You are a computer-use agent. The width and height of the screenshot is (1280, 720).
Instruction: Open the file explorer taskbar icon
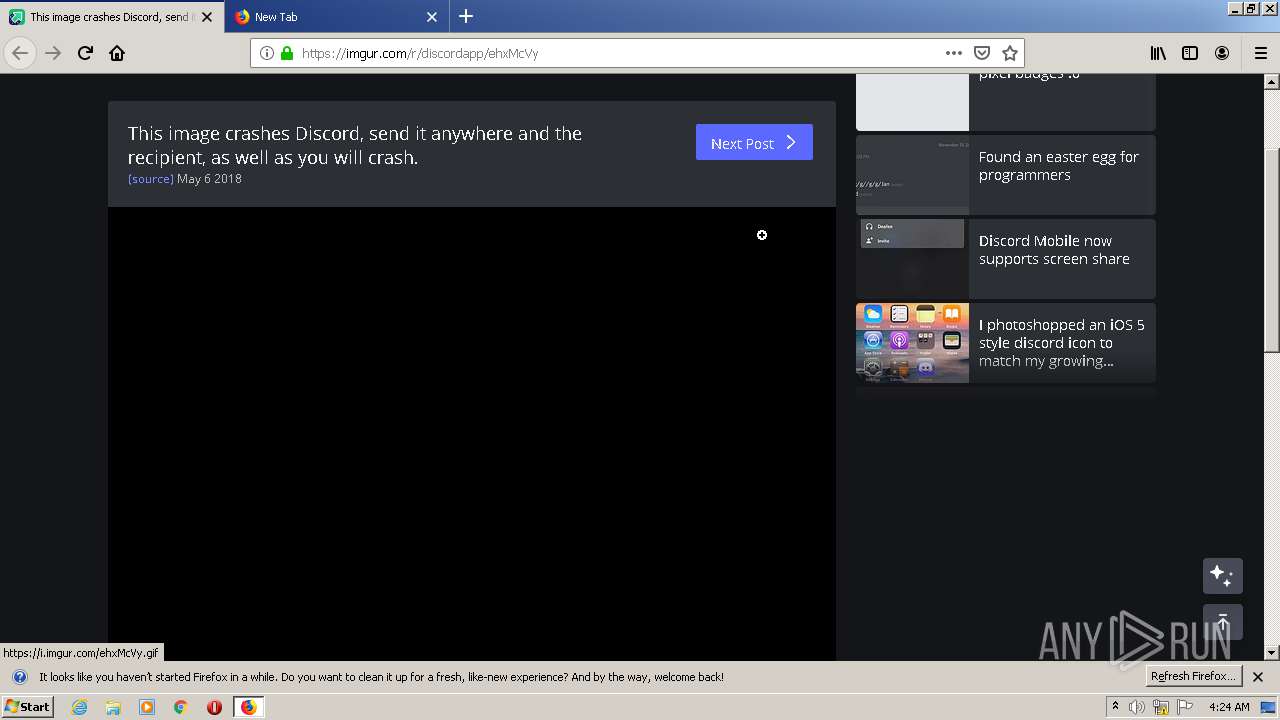[113, 707]
